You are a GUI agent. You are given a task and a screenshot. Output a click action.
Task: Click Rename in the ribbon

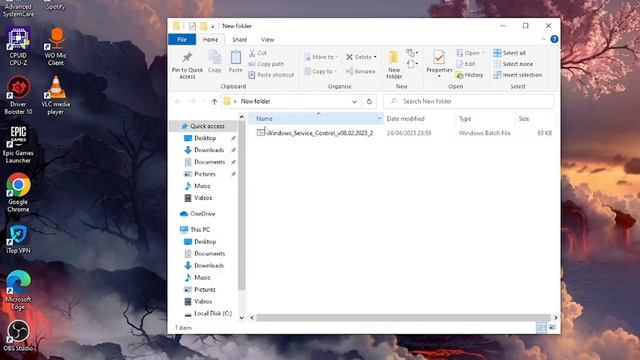[x=360, y=71]
